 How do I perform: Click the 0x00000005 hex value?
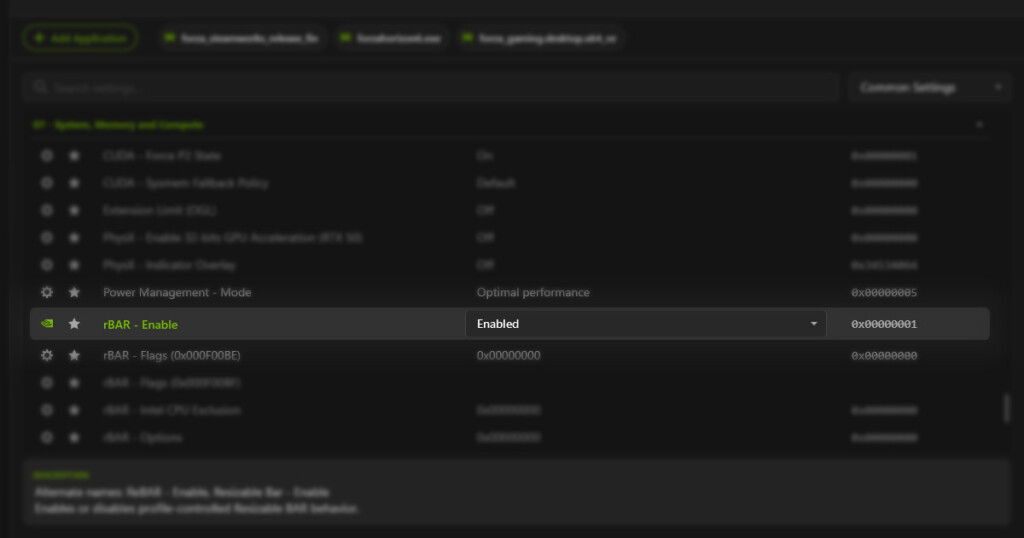[x=884, y=293]
